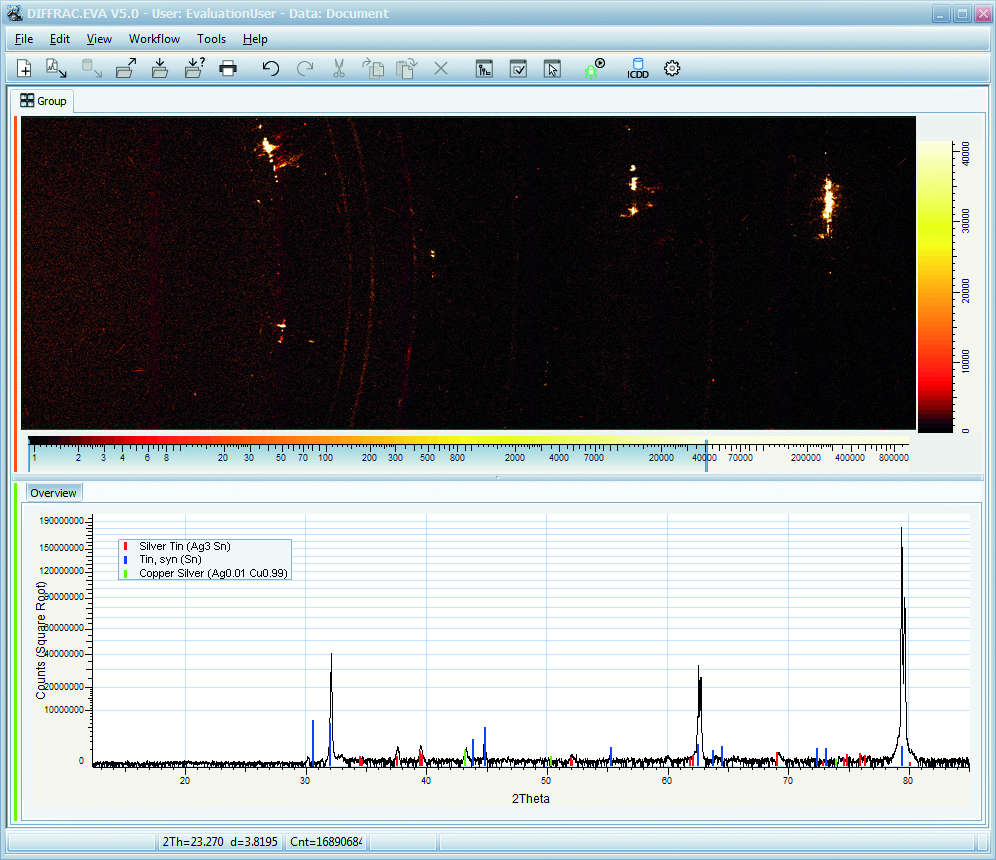Open the ICDD database icon
The height and width of the screenshot is (860, 996).
point(638,69)
